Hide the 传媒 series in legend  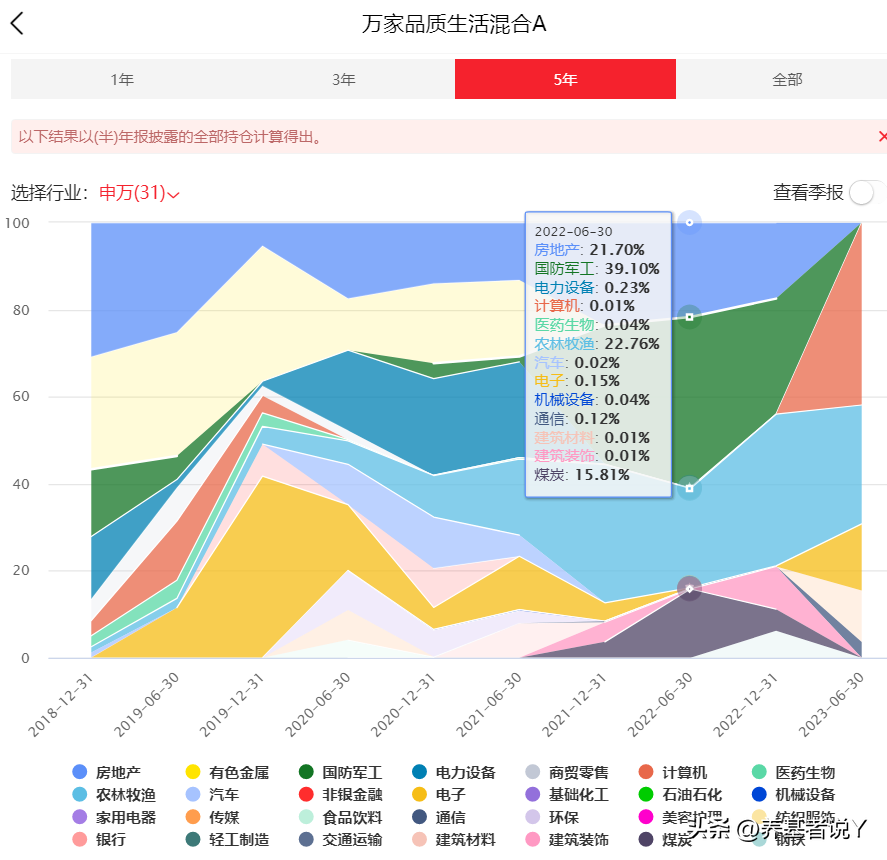tap(212, 818)
